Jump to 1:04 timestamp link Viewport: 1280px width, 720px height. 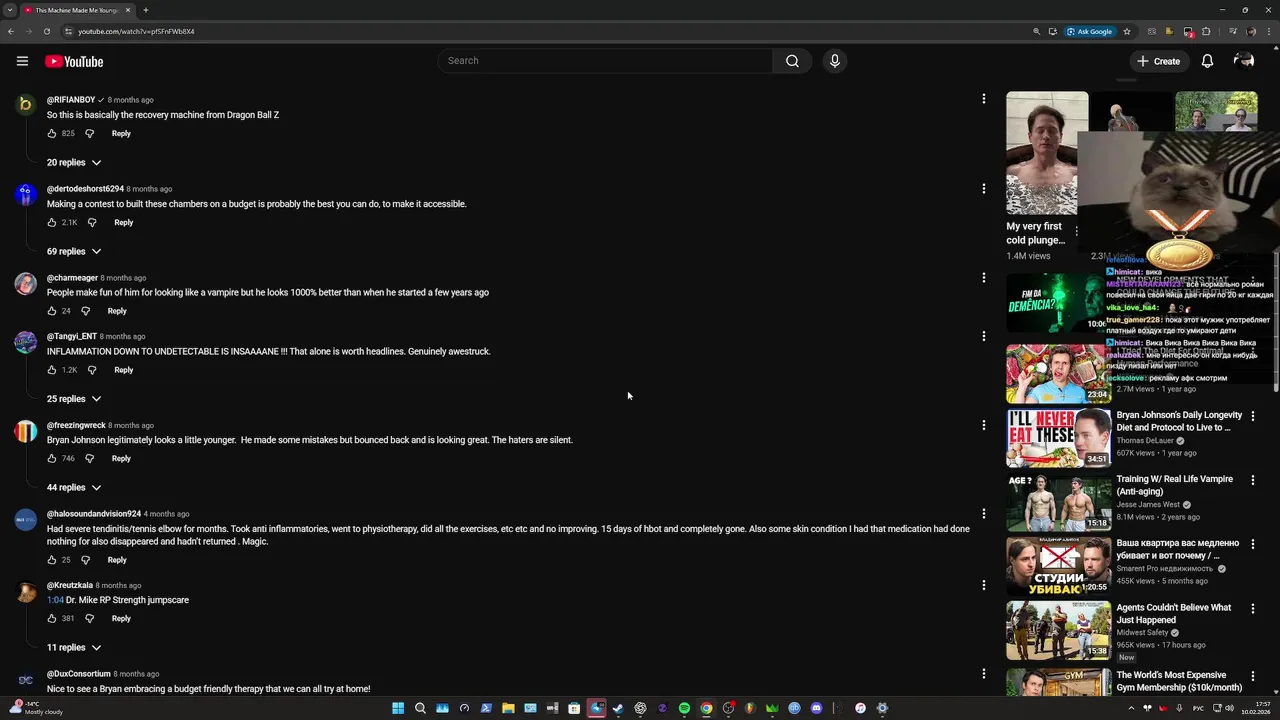click(55, 600)
